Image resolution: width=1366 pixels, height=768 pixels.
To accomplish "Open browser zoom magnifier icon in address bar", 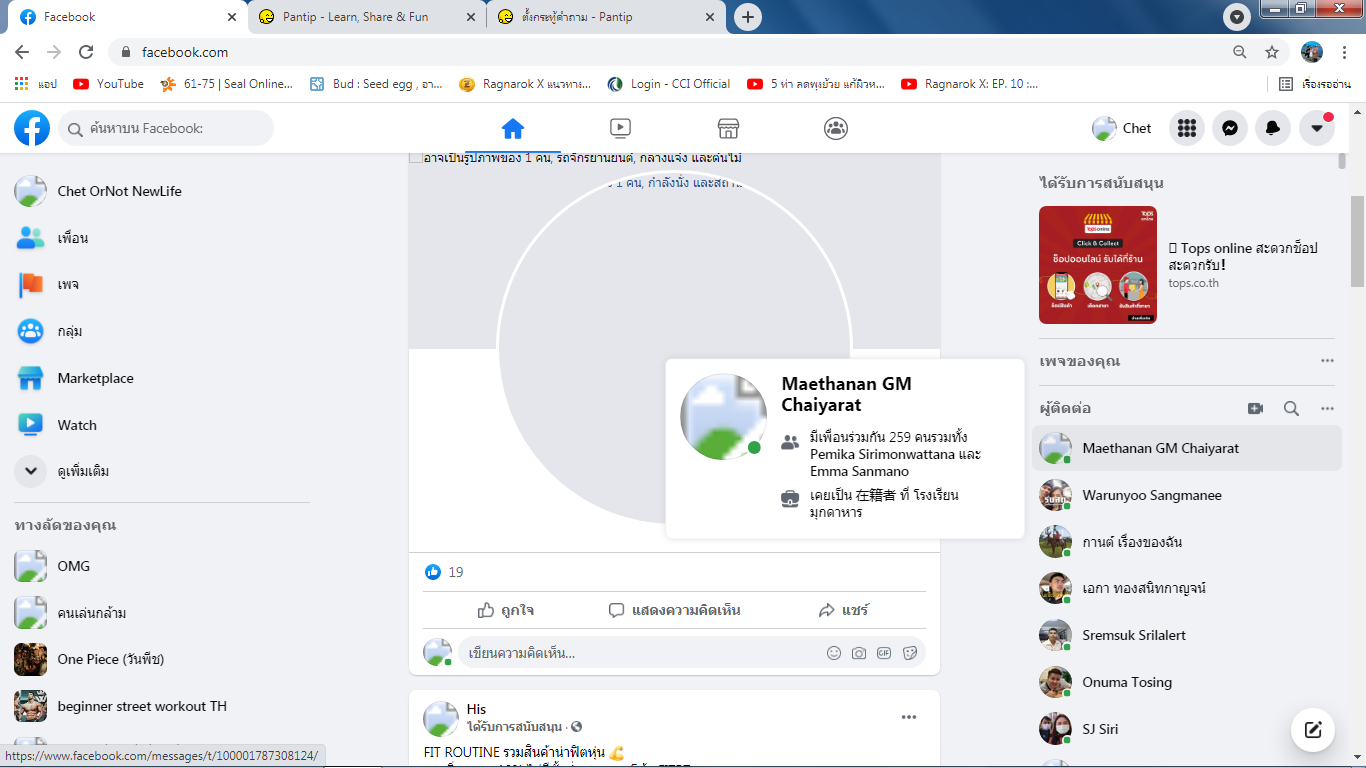I will click(x=1240, y=52).
